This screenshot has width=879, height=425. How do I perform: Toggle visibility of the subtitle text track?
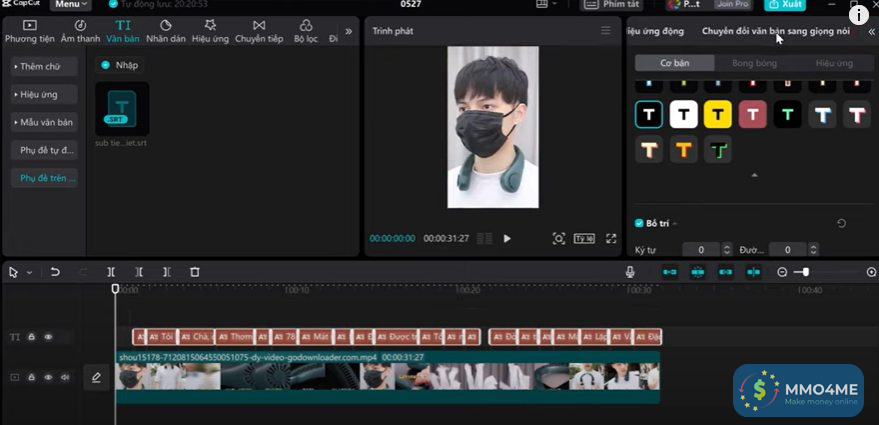pyautogui.click(x=48, y=337)
